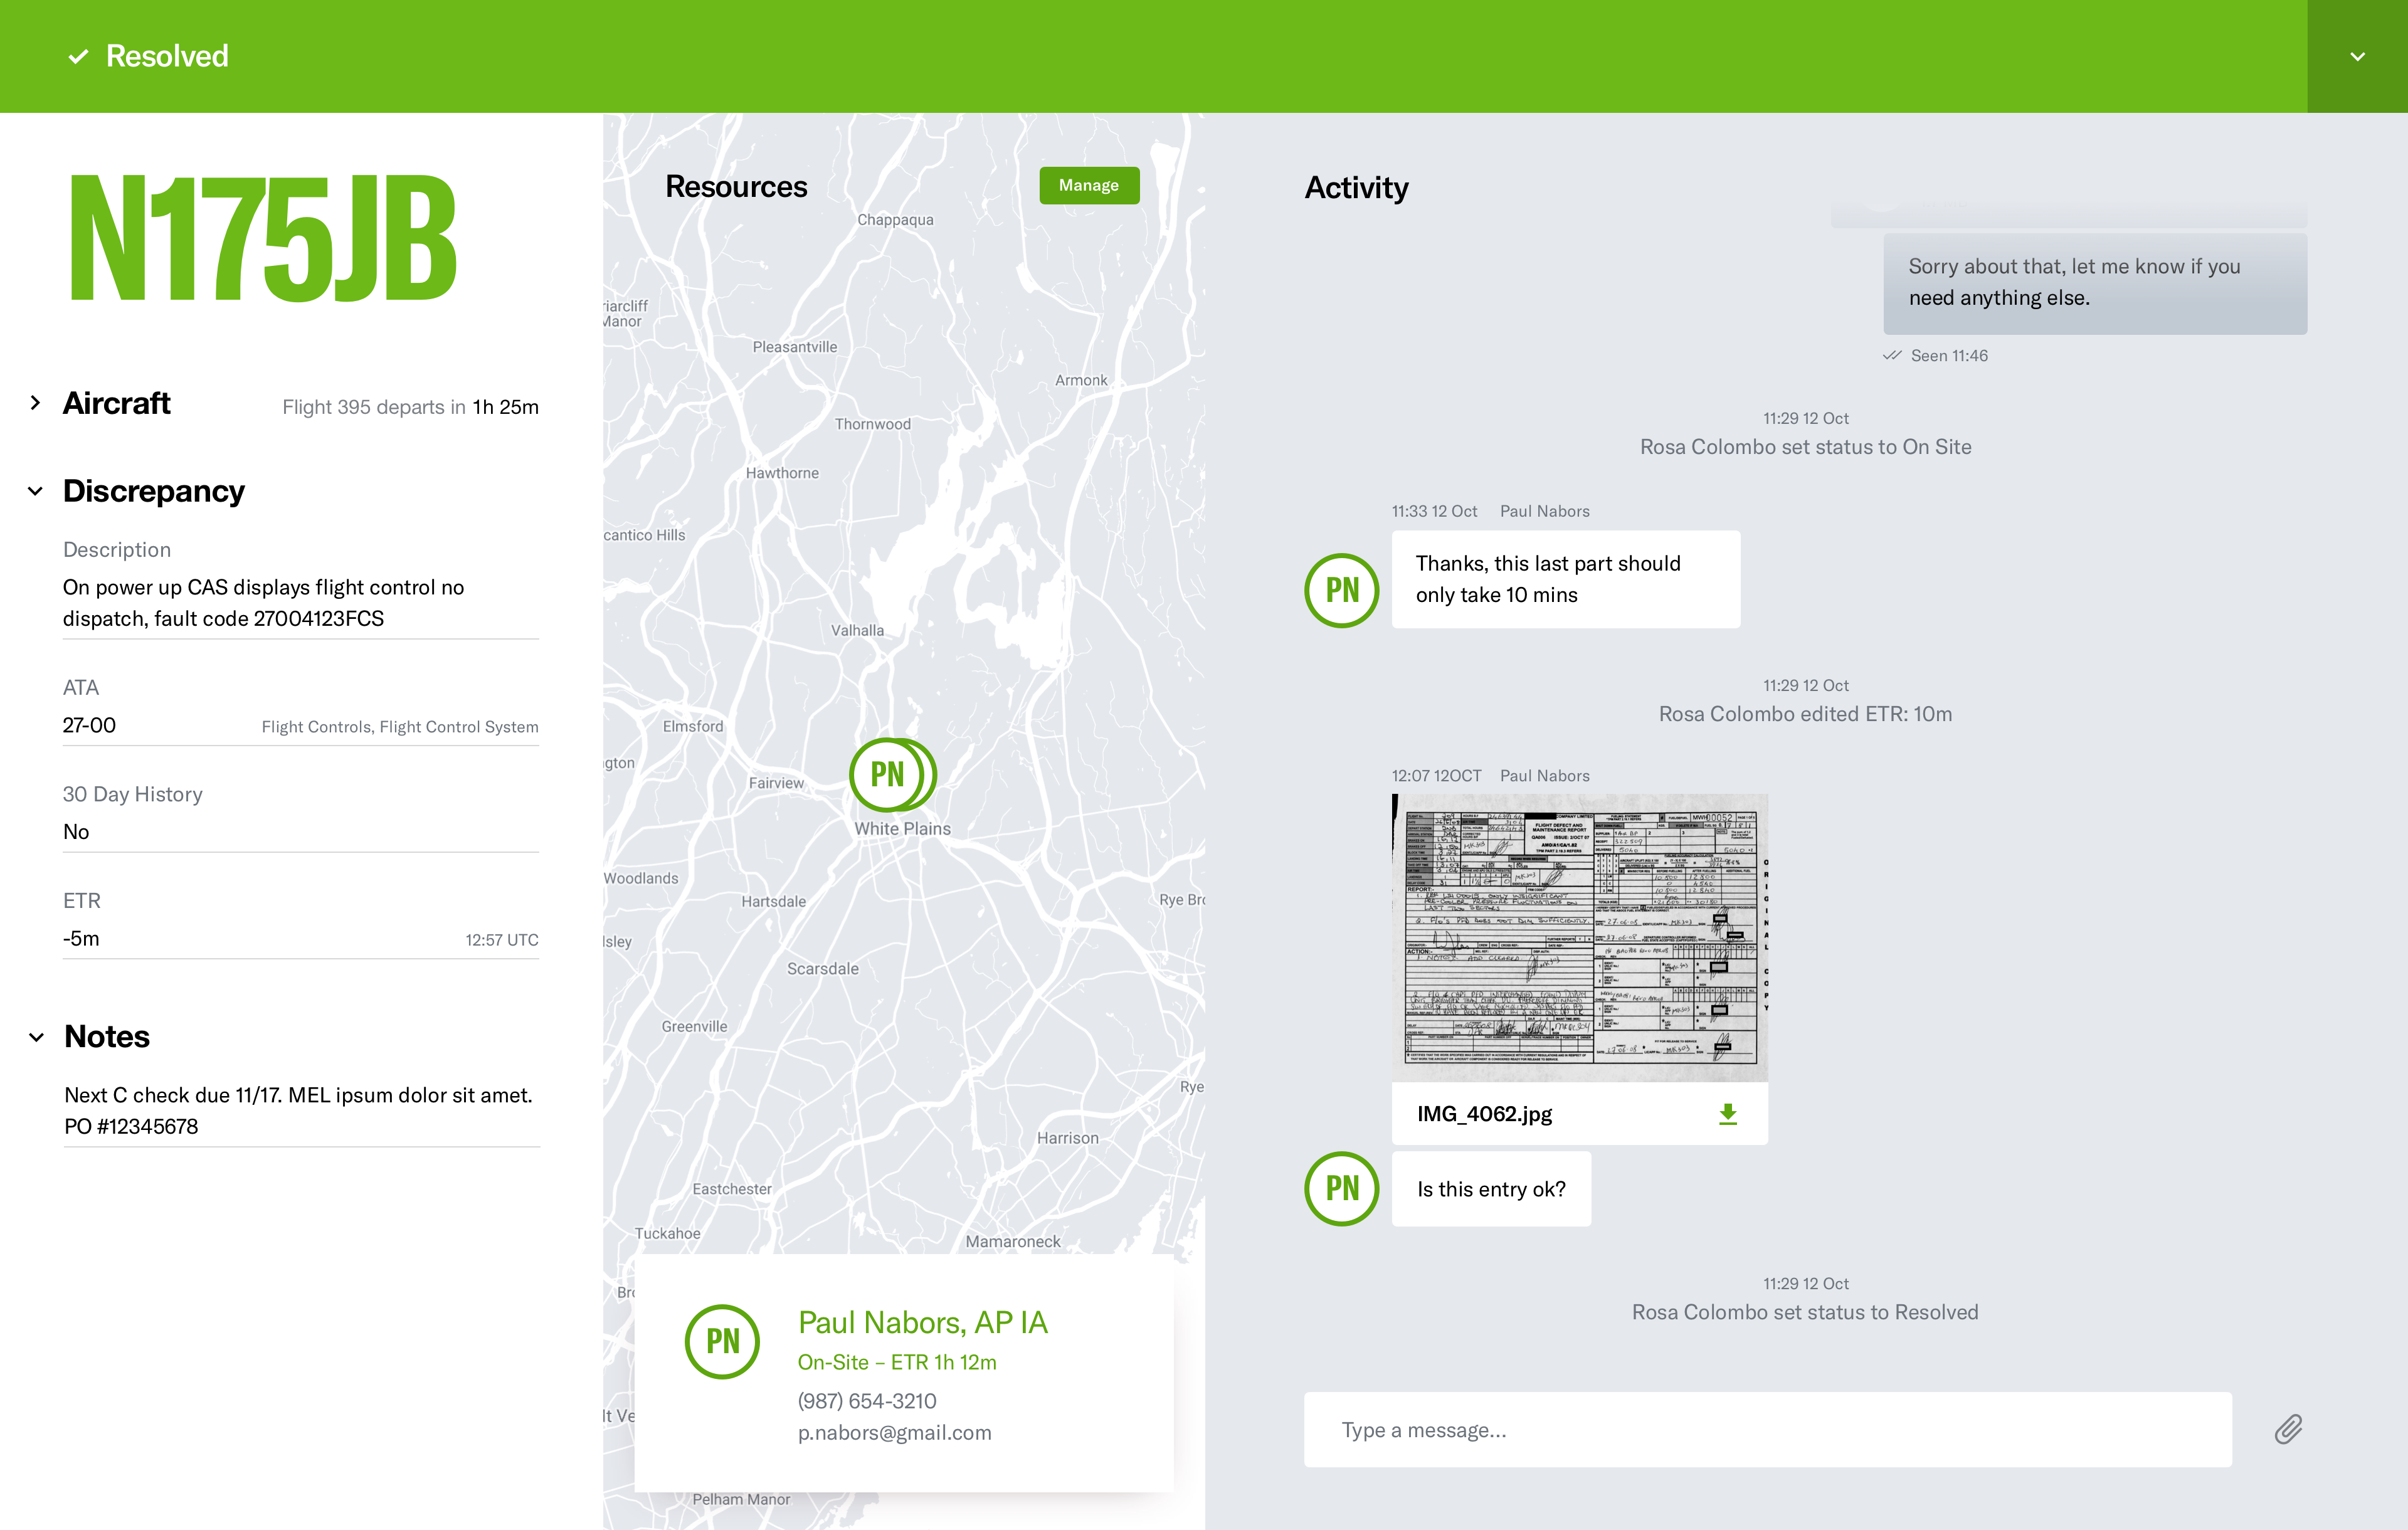Click the PN marker on the map
Viewport: 2408px width, 1530px height.
tap(888, 774)
